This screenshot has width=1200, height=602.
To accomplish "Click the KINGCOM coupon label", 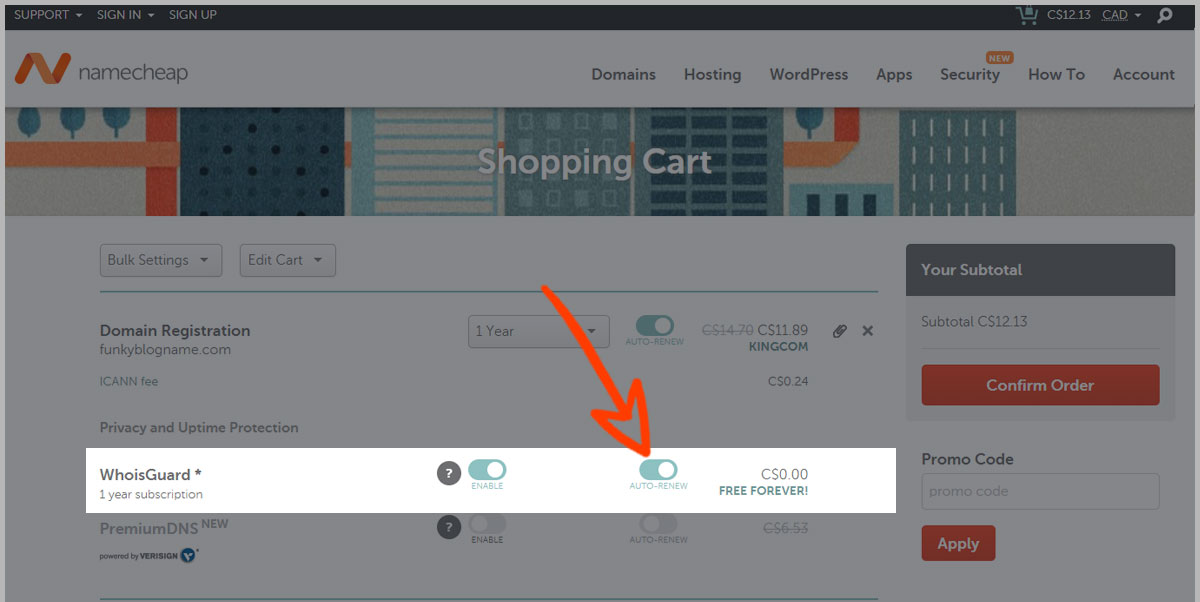I will (778, 347).
